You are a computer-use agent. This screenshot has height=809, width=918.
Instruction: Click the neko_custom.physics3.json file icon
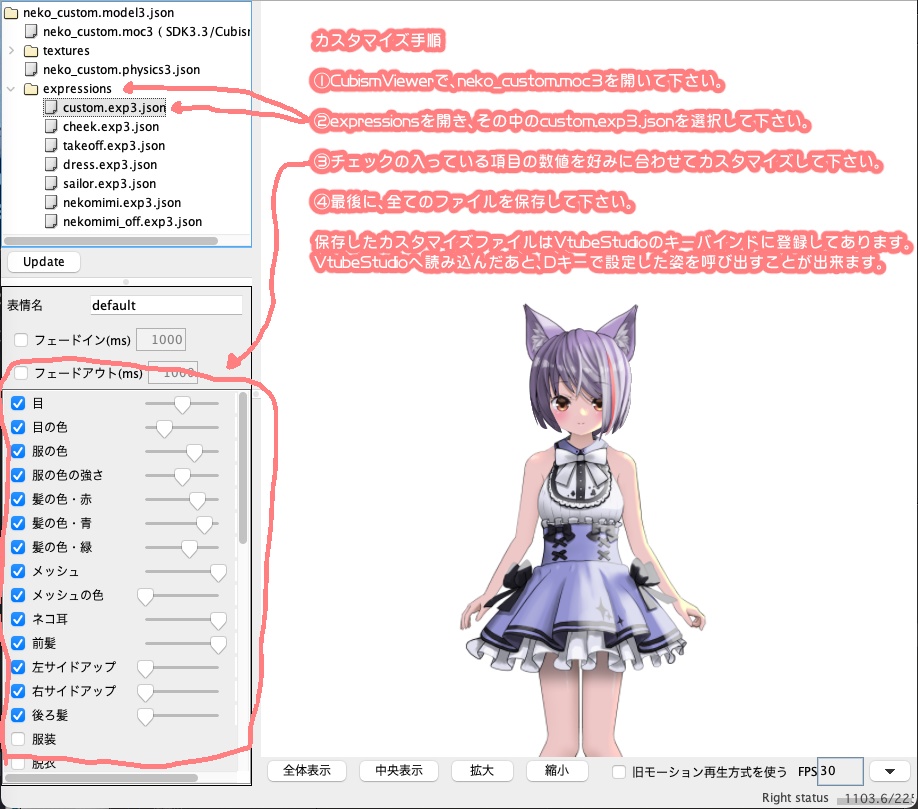coord(31,70)
